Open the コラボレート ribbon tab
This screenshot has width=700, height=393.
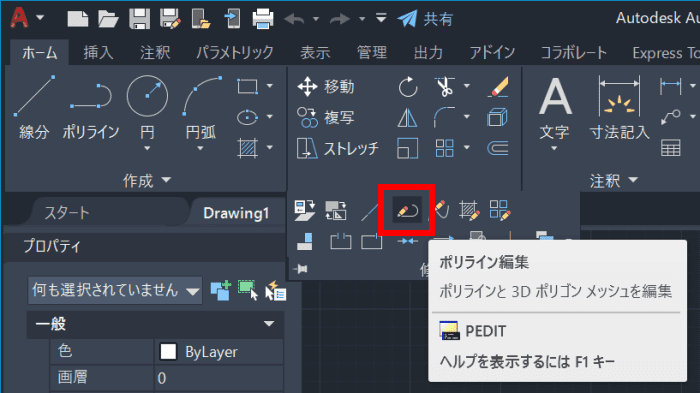(574, 53)
